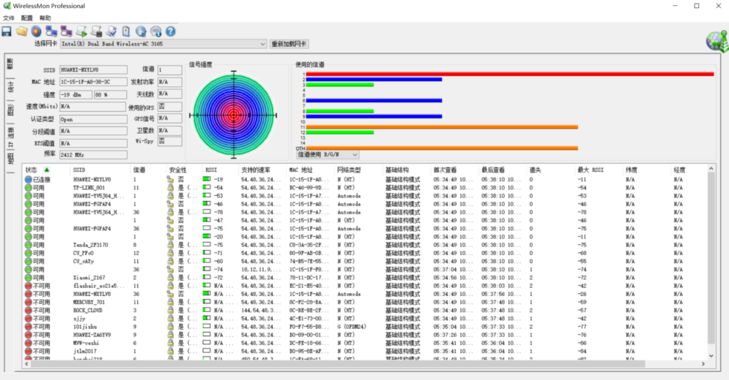The image size is (729, 380).
Task: Open the 文件 (File) menu
Action: click(x=8, y=18)
